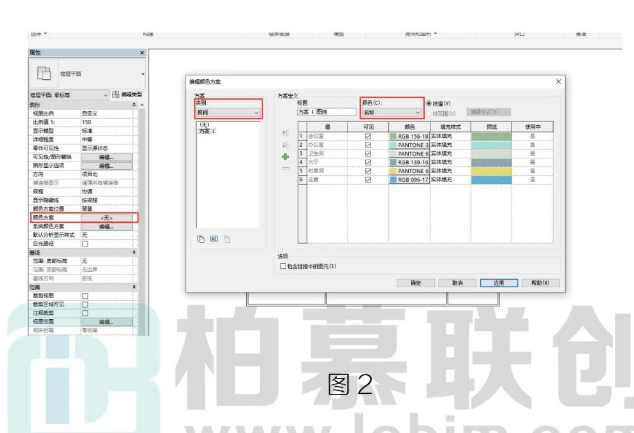The image size is (634, 433).
Task: Click the rename scheme icon below scheme list
Action: click(x=214, y=239)
